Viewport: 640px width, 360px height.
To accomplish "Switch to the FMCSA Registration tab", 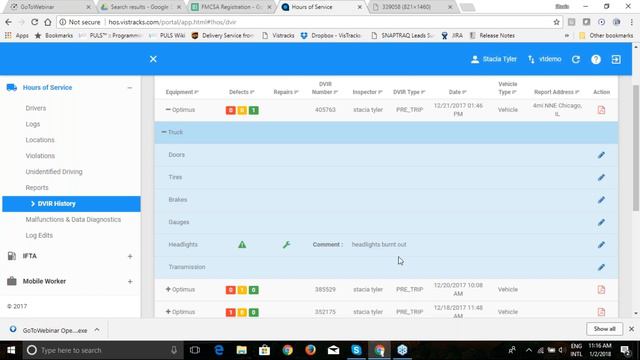I will [x=231, y=7].
